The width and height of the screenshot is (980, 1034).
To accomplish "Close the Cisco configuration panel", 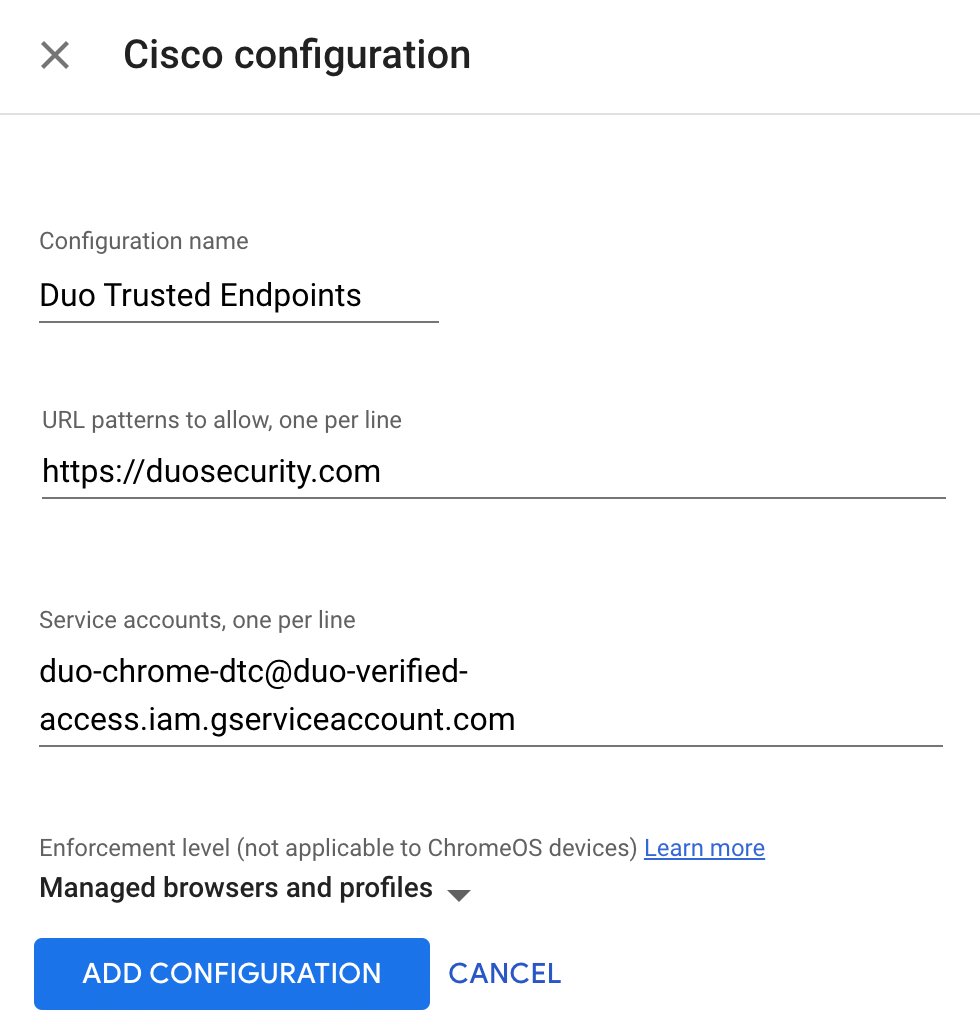I will 55,55.
